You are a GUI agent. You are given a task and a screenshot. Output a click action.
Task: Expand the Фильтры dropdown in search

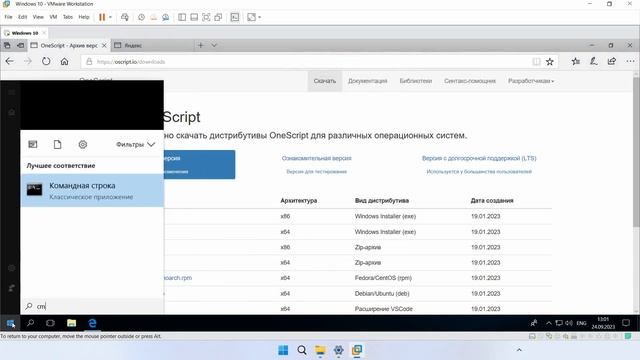(136, 144)
